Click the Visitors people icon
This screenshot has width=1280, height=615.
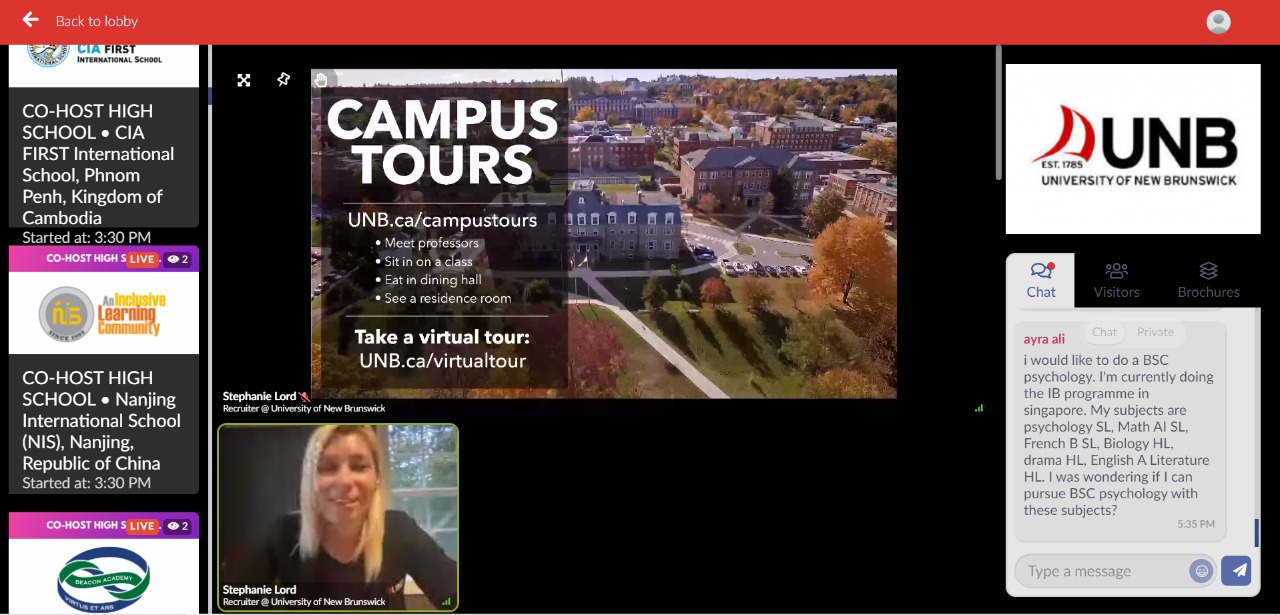(1116, 270)
